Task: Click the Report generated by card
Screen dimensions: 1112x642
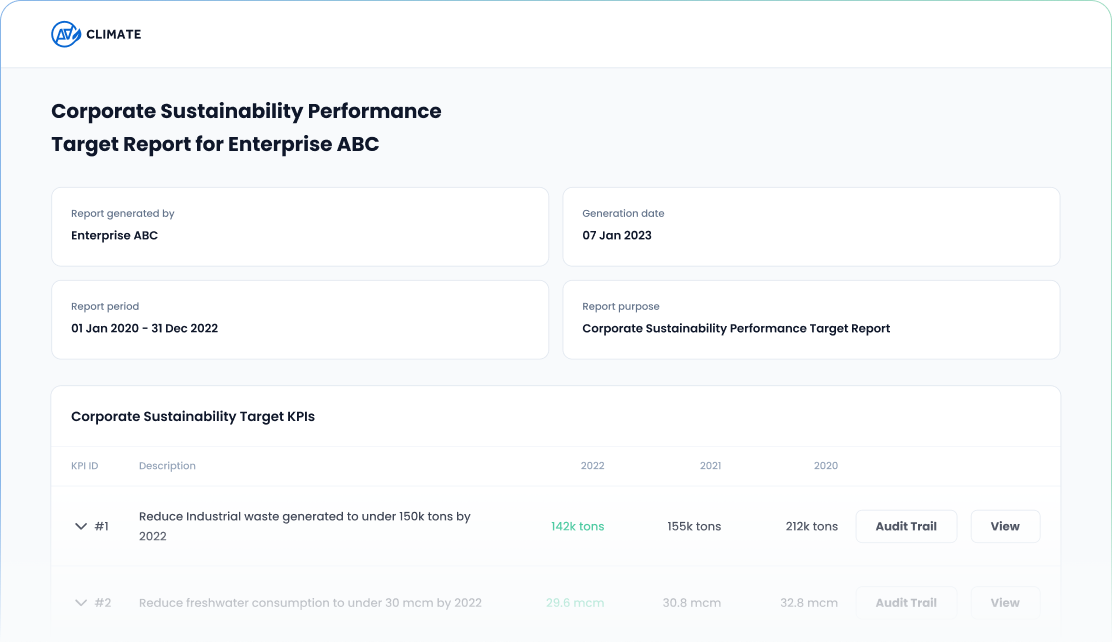Action: (300, 226)
